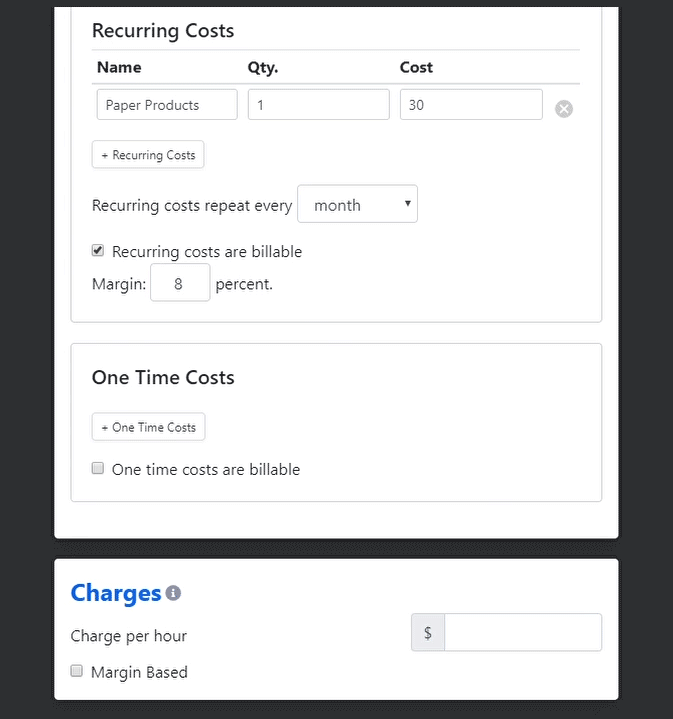Click the One time costs are billable label

[206, 470]
